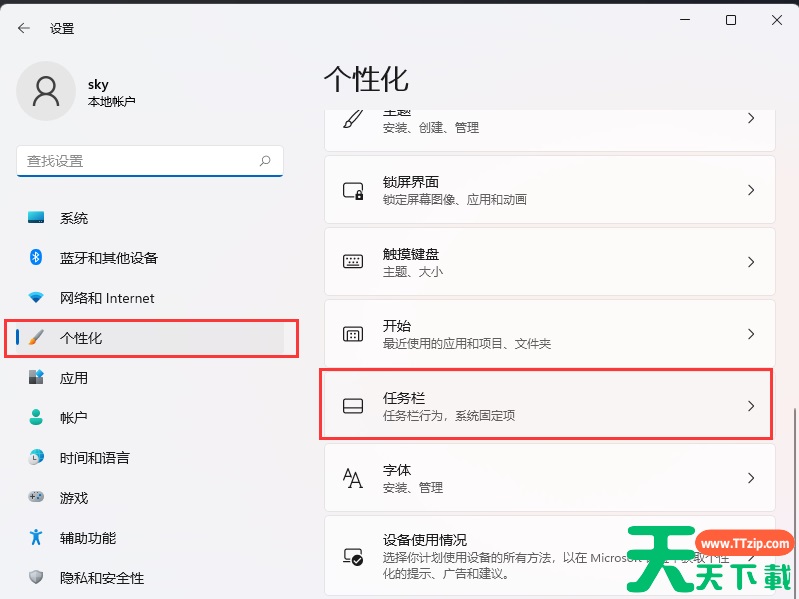799x599 pixels.
Task: Open 任务栏 via its chevron arrow
Action: coord(751,406)
